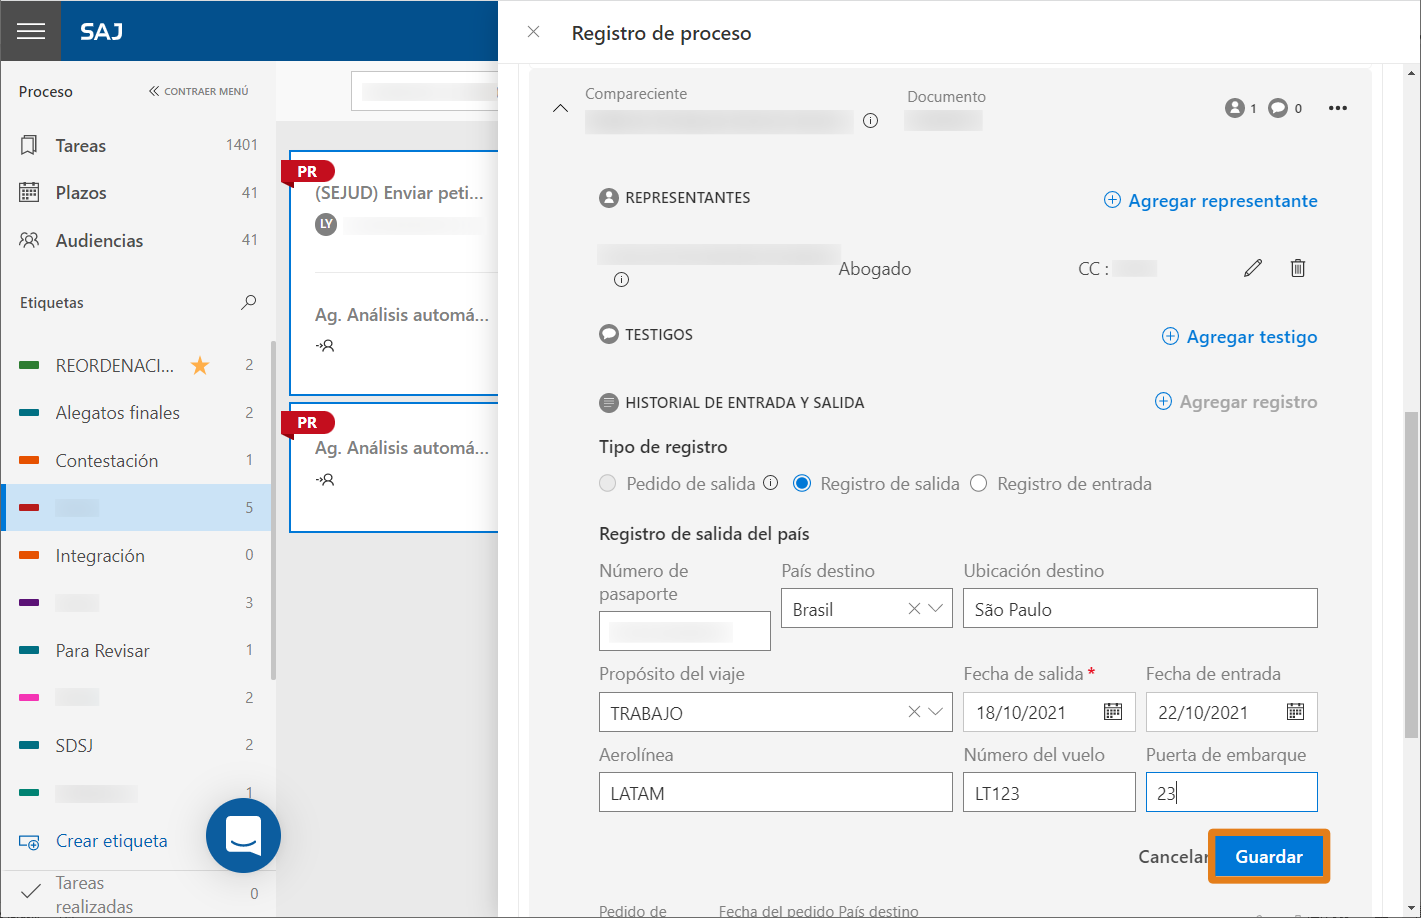Click the Aerolínea LATAM input field
The height and width of the screenshot is (918, 1421).
[775, 792]
